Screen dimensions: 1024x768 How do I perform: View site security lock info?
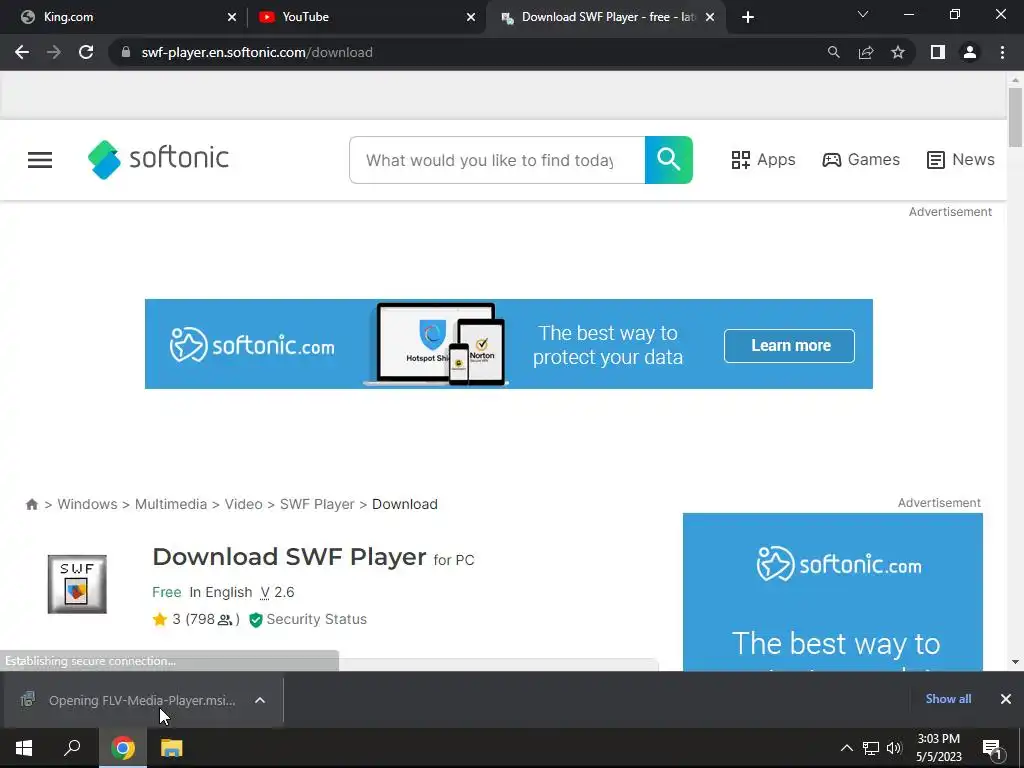point(126,52)
